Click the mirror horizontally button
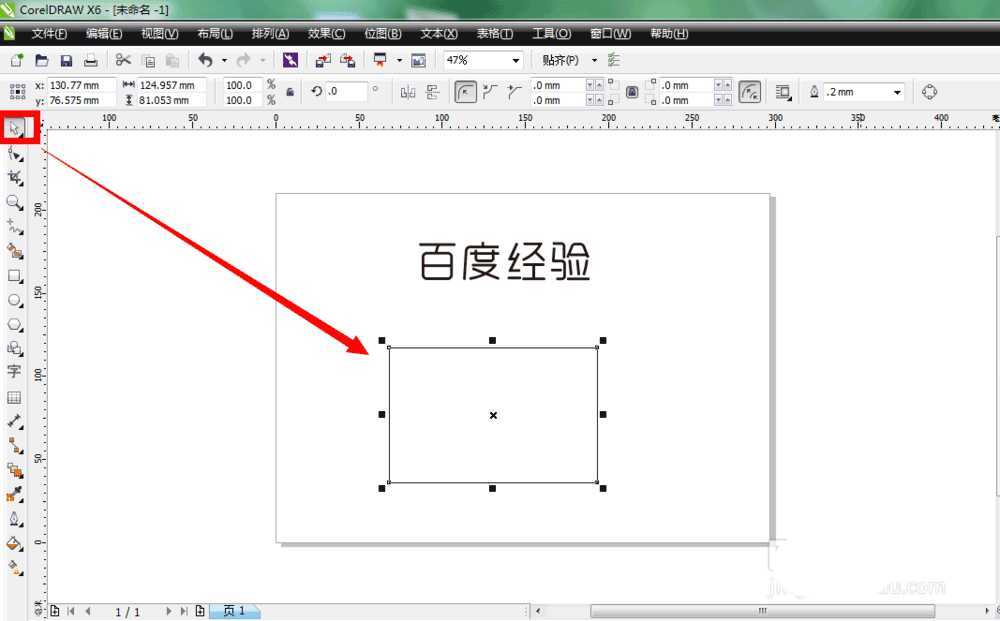 (409, 90)
